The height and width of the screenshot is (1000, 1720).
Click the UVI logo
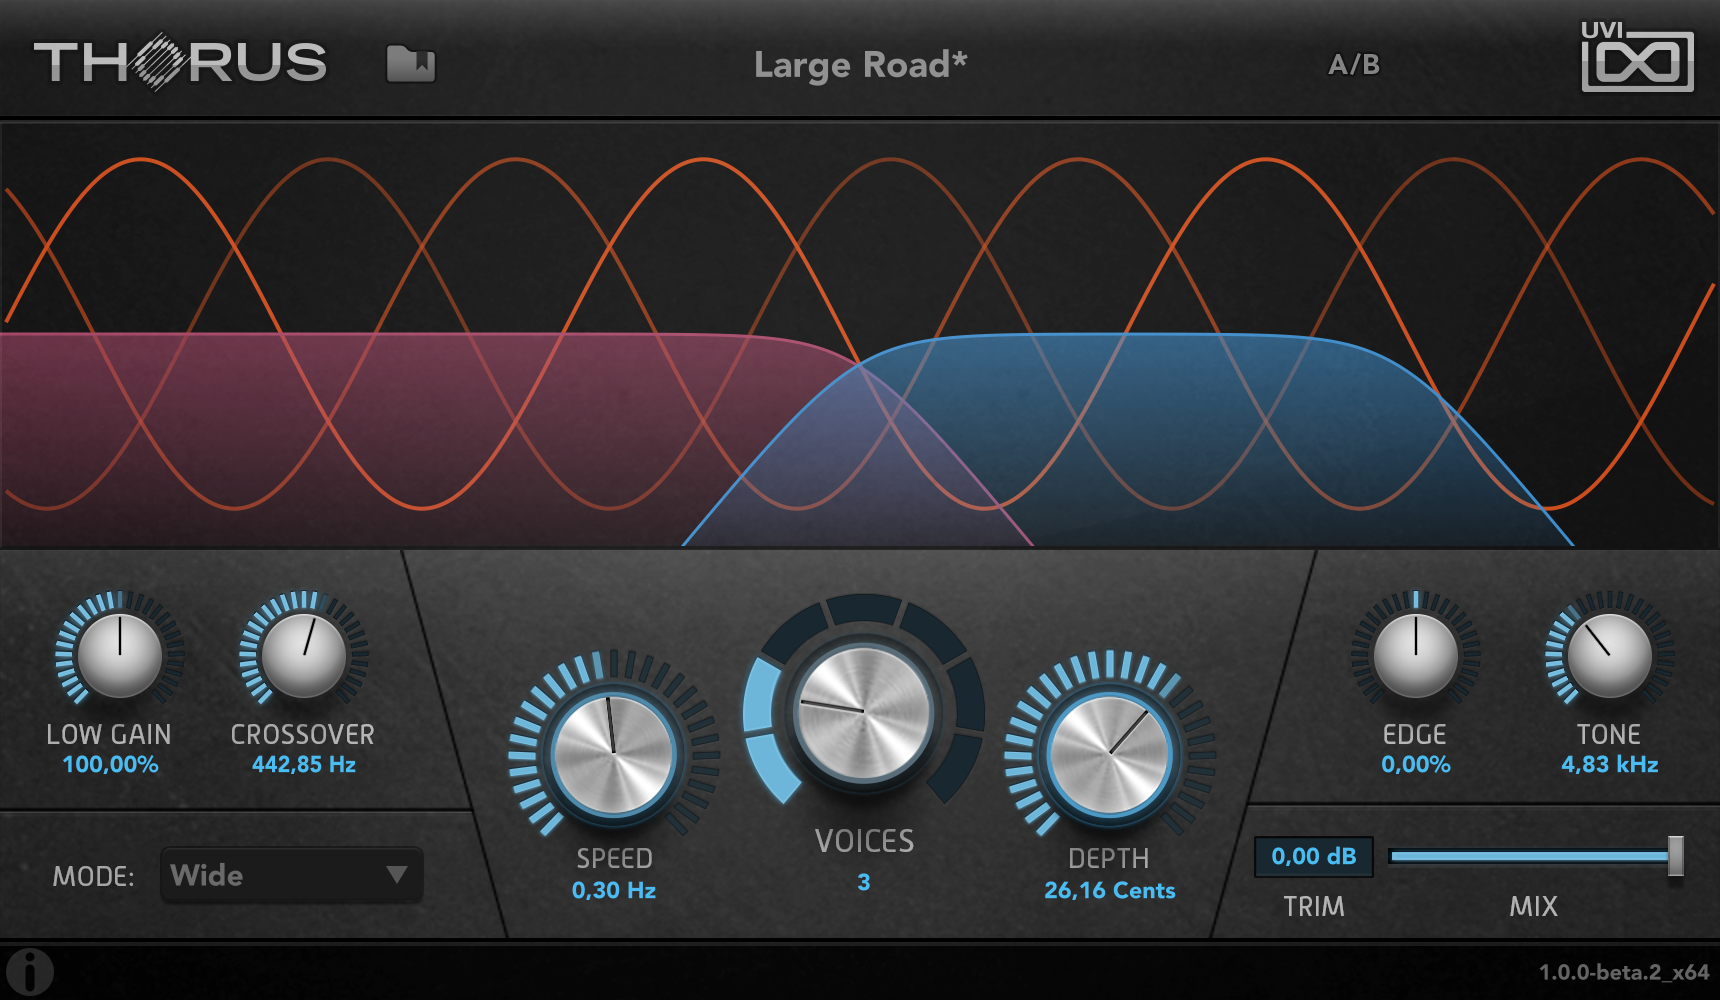1637,57
